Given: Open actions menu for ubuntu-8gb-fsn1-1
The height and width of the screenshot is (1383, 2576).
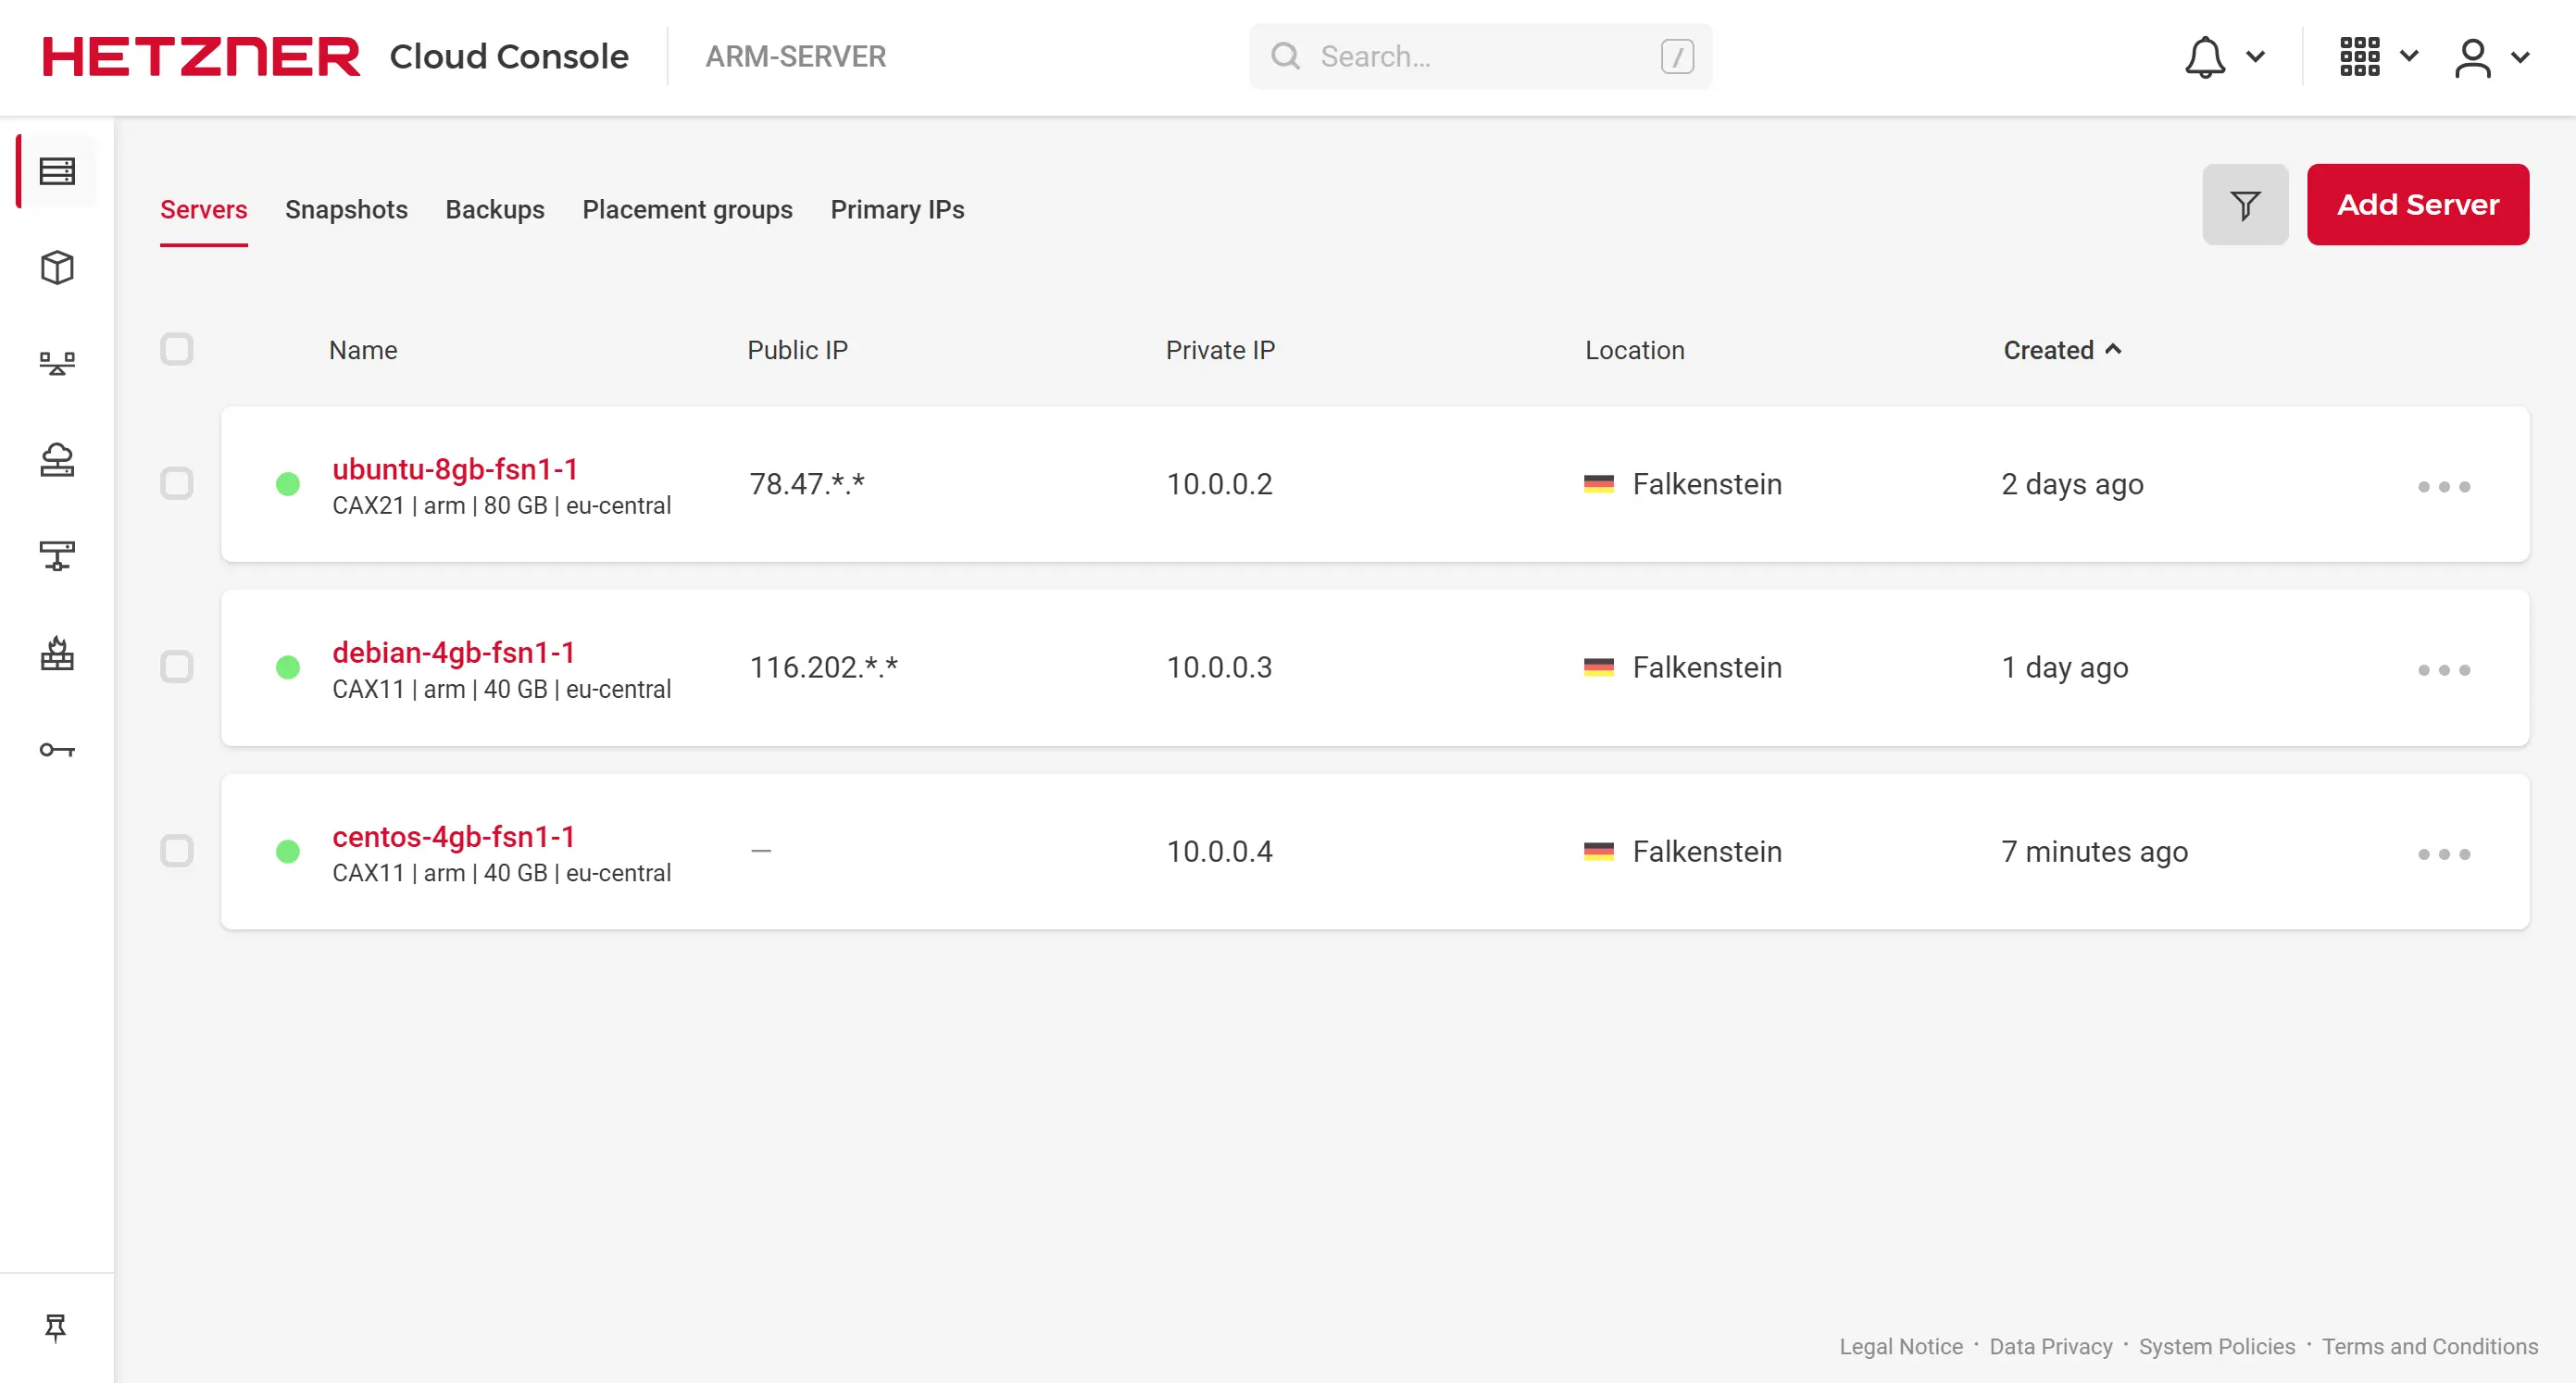Looking at the screenshot, I should 2444,486.
